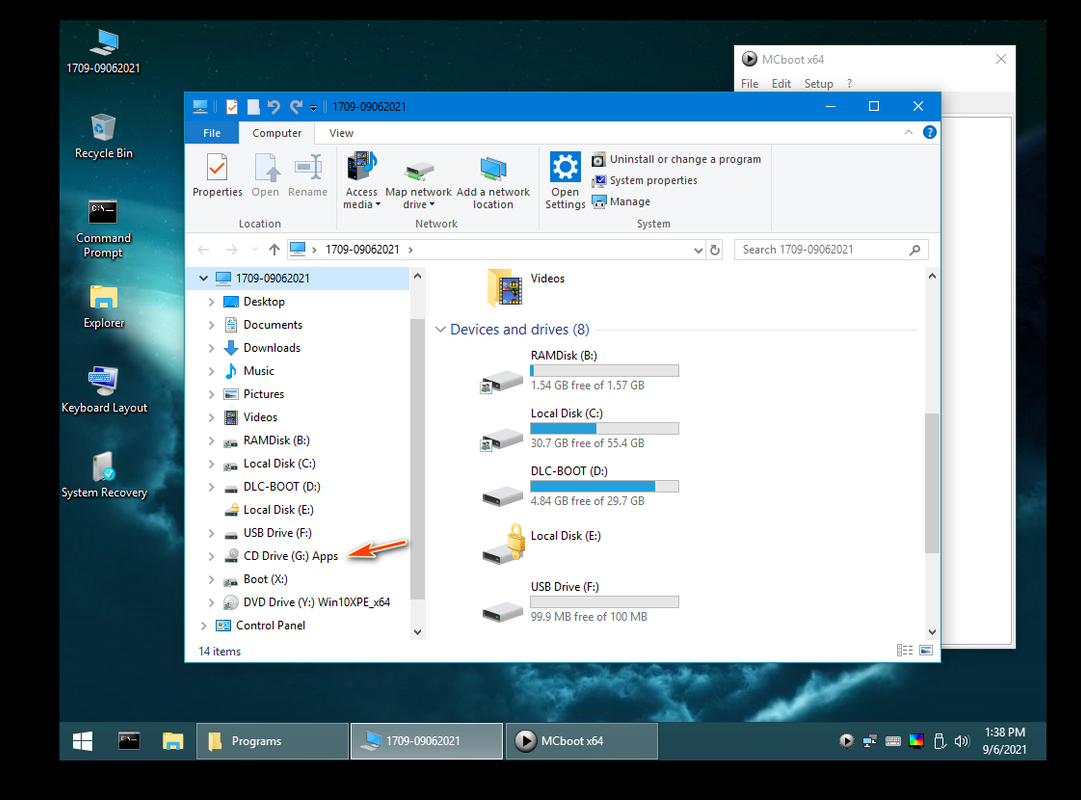Click the Search 1709-09062021 field
Screen dimensions: 1081x800
831,250
